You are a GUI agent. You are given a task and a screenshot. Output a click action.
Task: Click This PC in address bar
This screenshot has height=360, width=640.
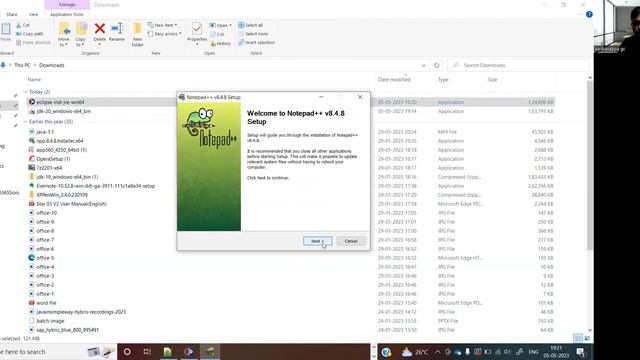coord(22,65)
